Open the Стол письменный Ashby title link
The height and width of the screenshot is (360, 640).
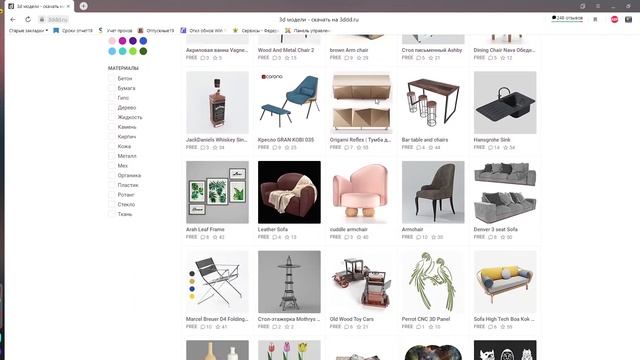click(x=432, y=50)
